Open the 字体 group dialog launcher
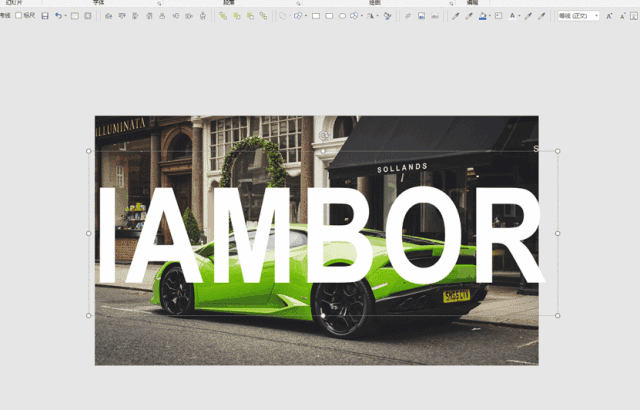Image resolution: width=640 pixels, height=410 pixels. point(159,3)
